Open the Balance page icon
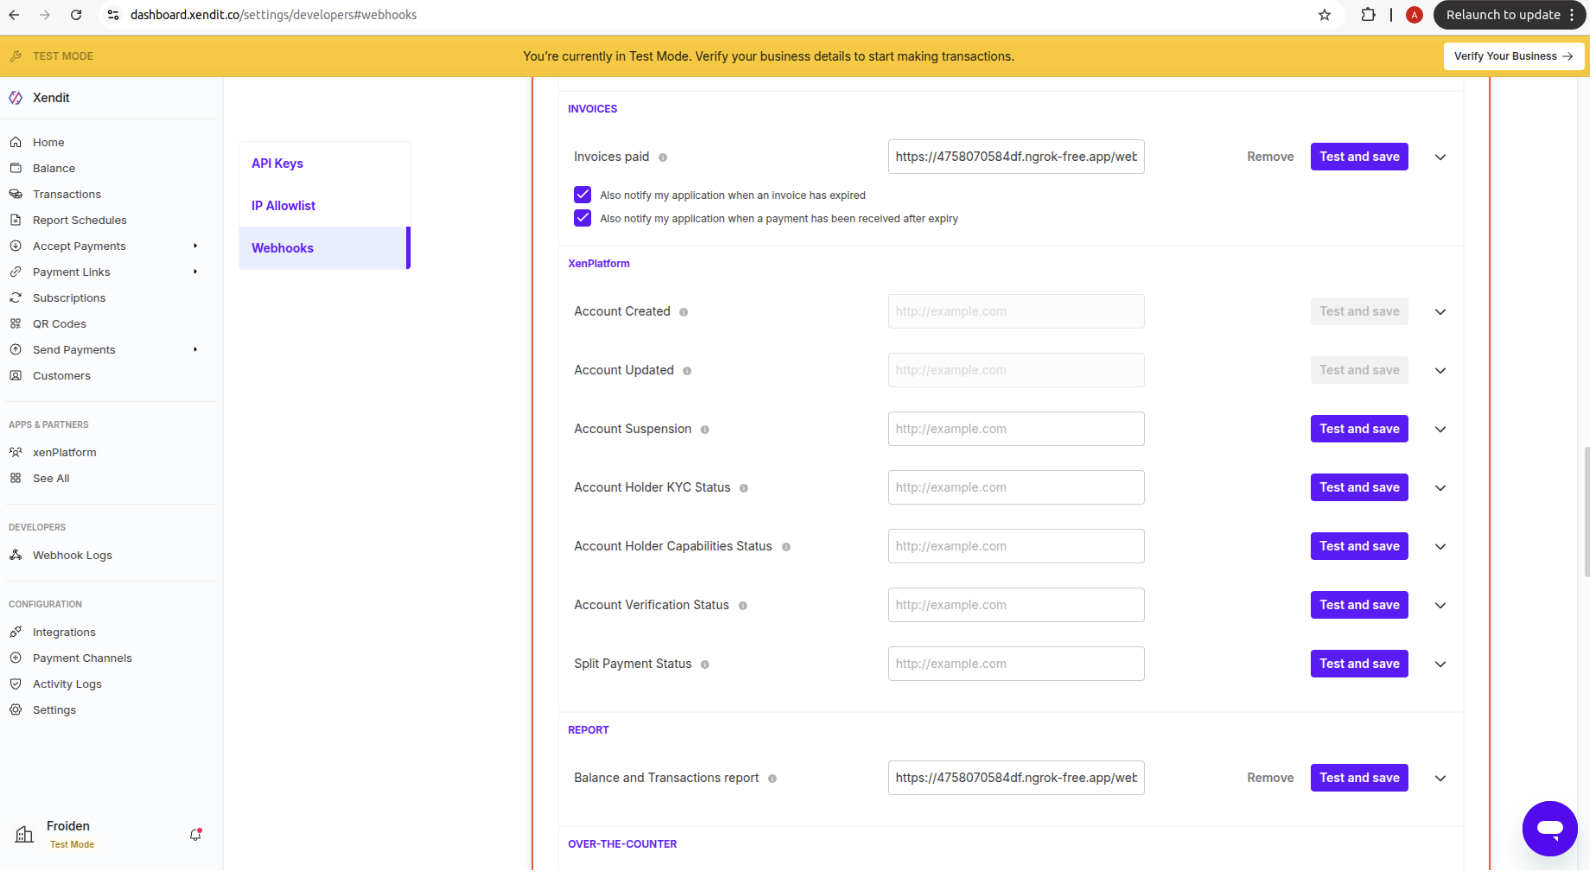Screen dimensions: 1590x880 point(15,168)
